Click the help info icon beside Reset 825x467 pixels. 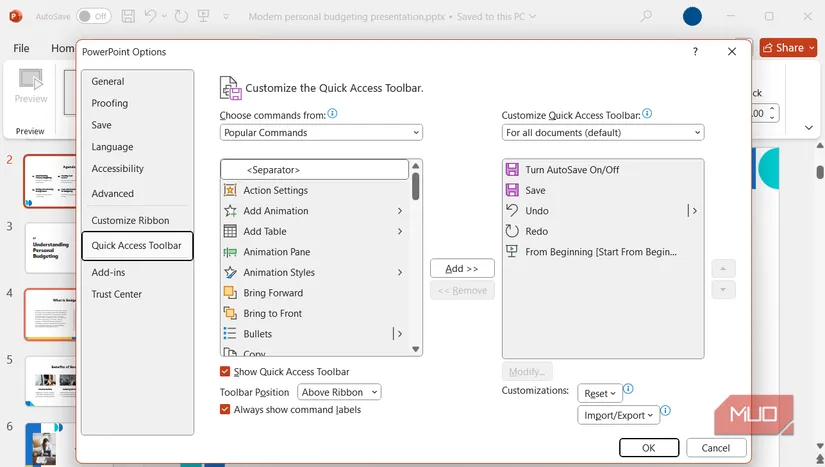tap(628, 389)
